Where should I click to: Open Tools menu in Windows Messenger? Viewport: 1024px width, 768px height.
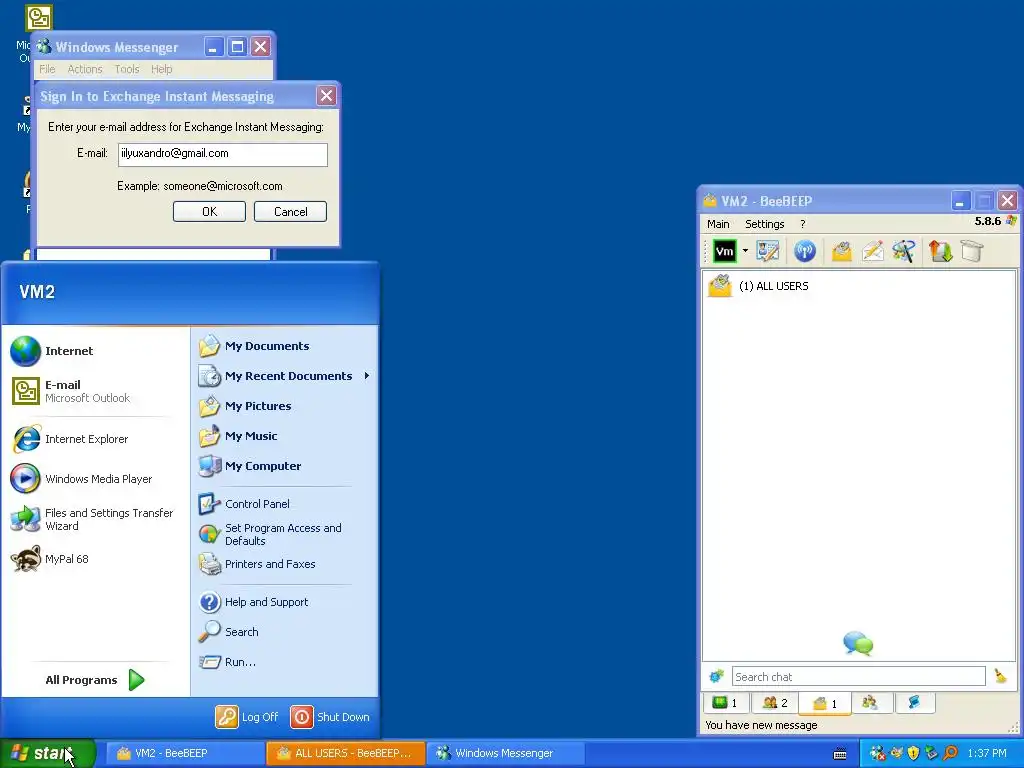tap(127, 69)
